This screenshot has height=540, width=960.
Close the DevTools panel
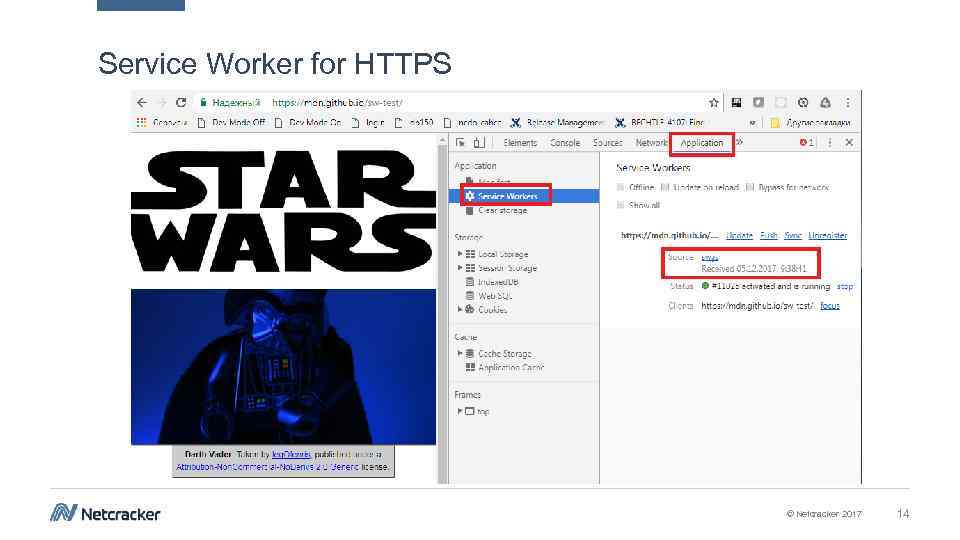pos(849,143)
